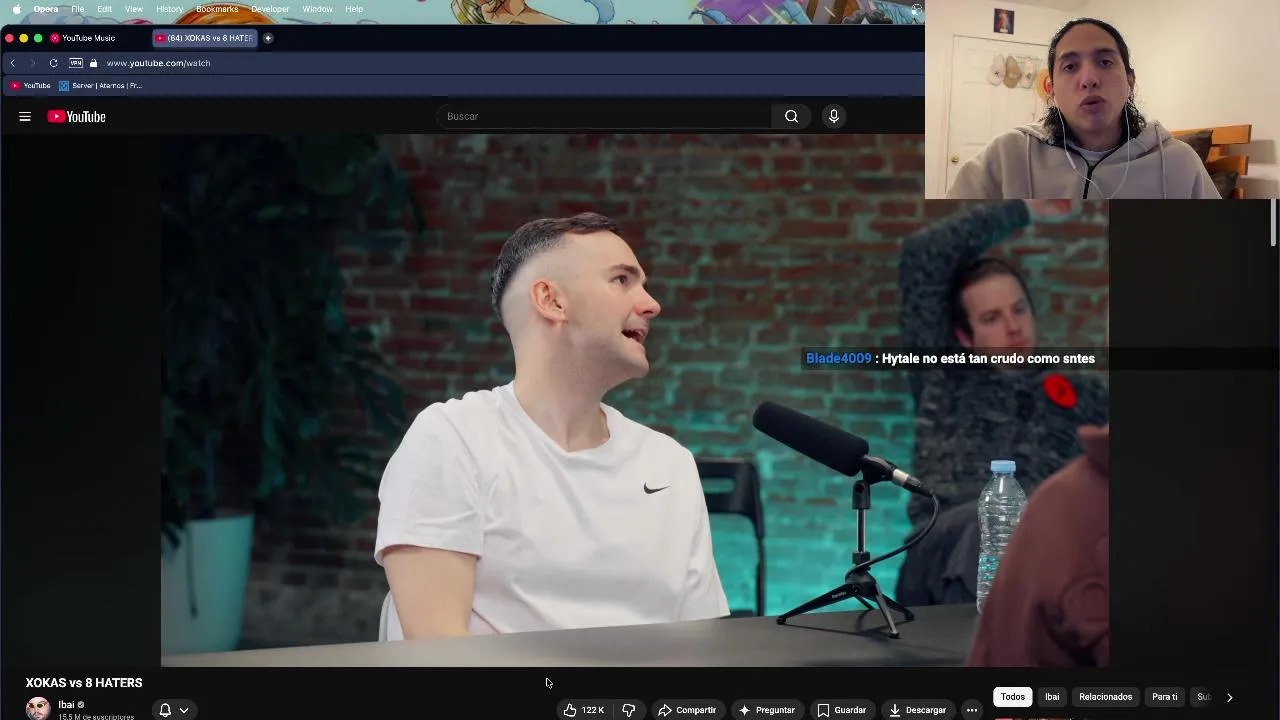
Task: Open the Server | Aternos bookmark
Action: [x=101, y=86]
